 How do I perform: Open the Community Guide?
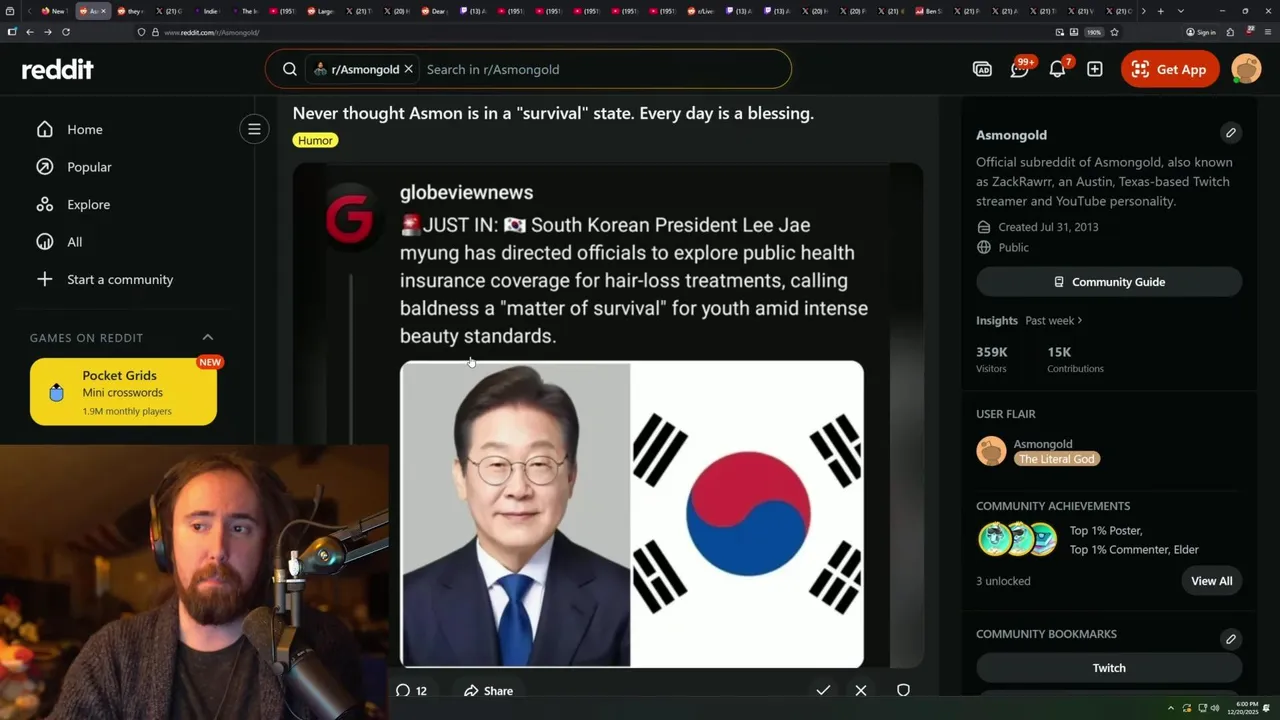click(1109, 282)
